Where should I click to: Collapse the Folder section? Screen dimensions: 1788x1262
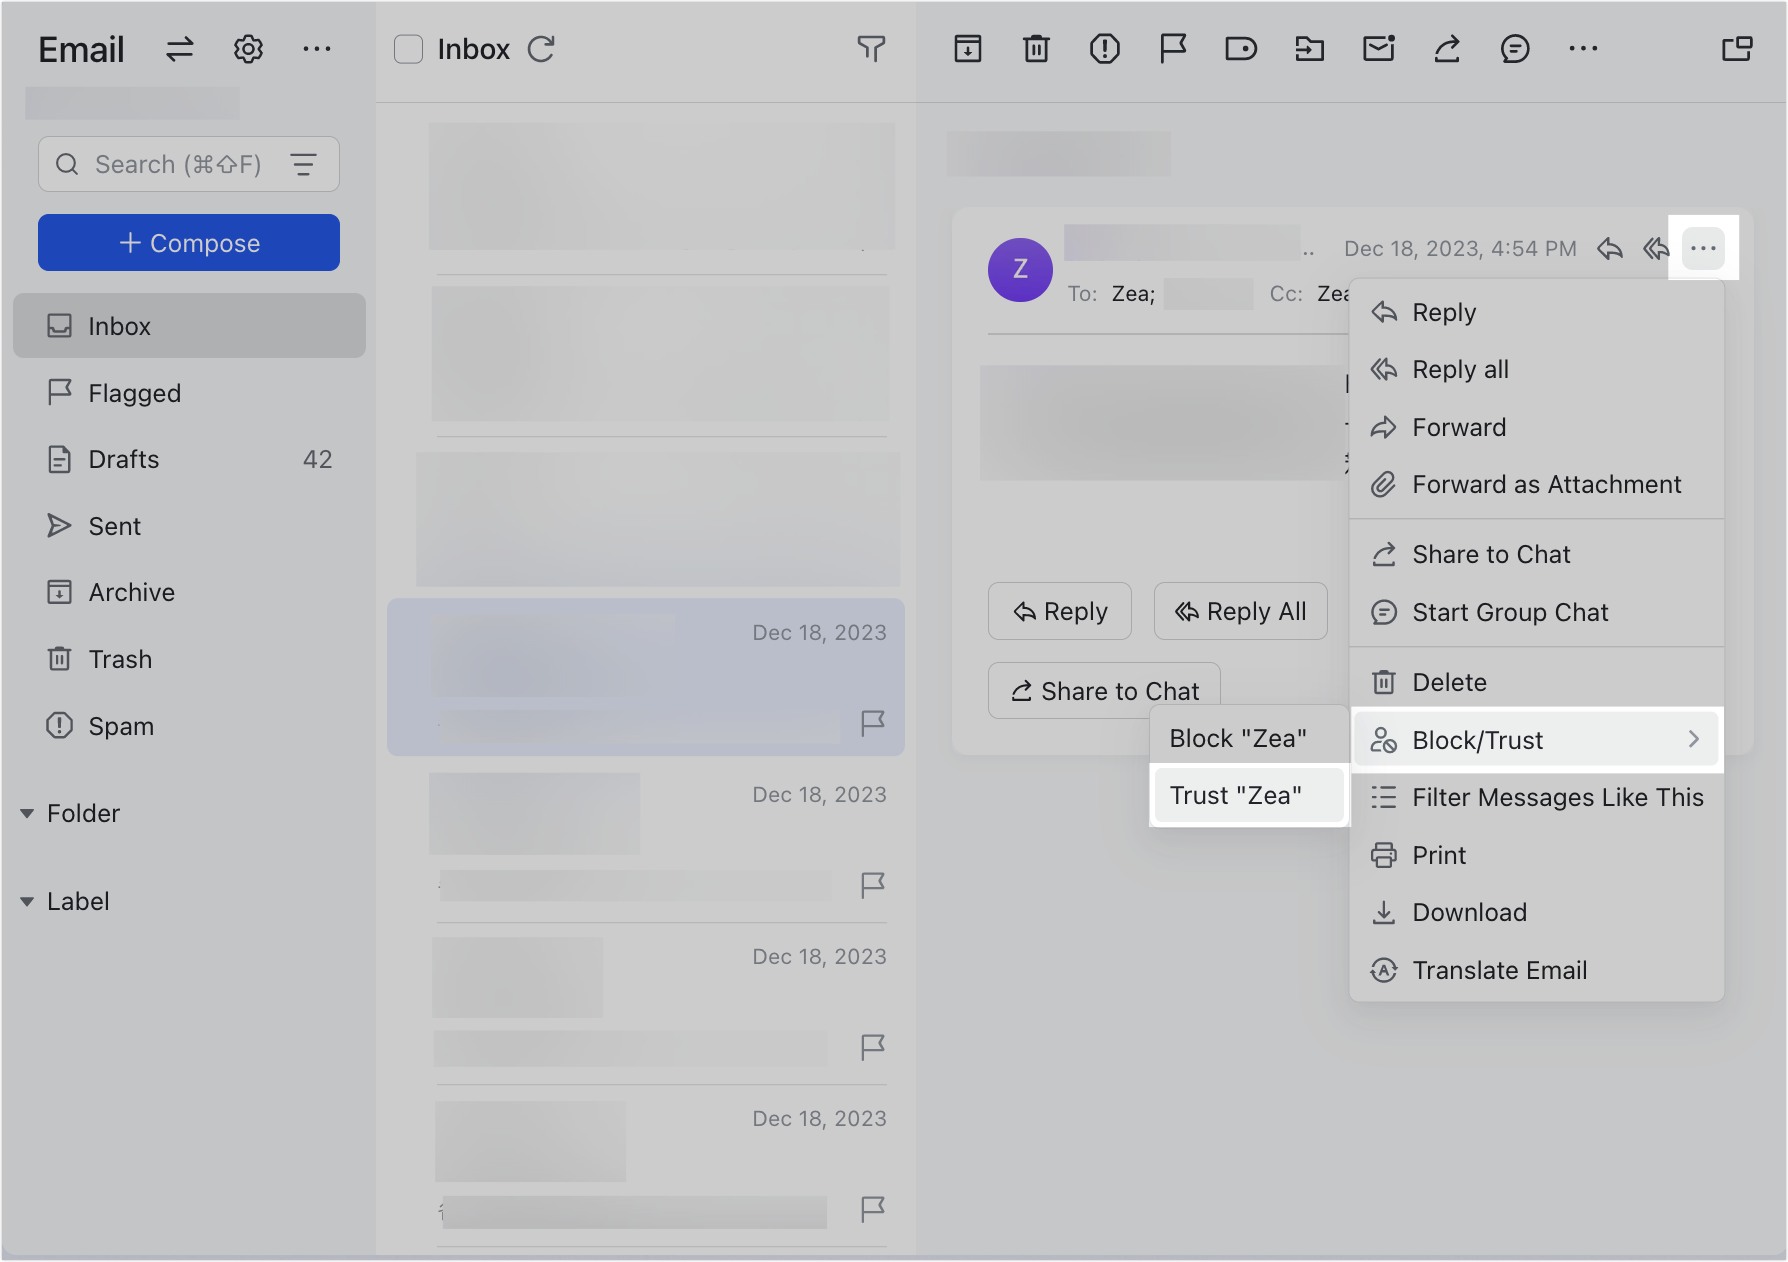click(x=27, y=814)
